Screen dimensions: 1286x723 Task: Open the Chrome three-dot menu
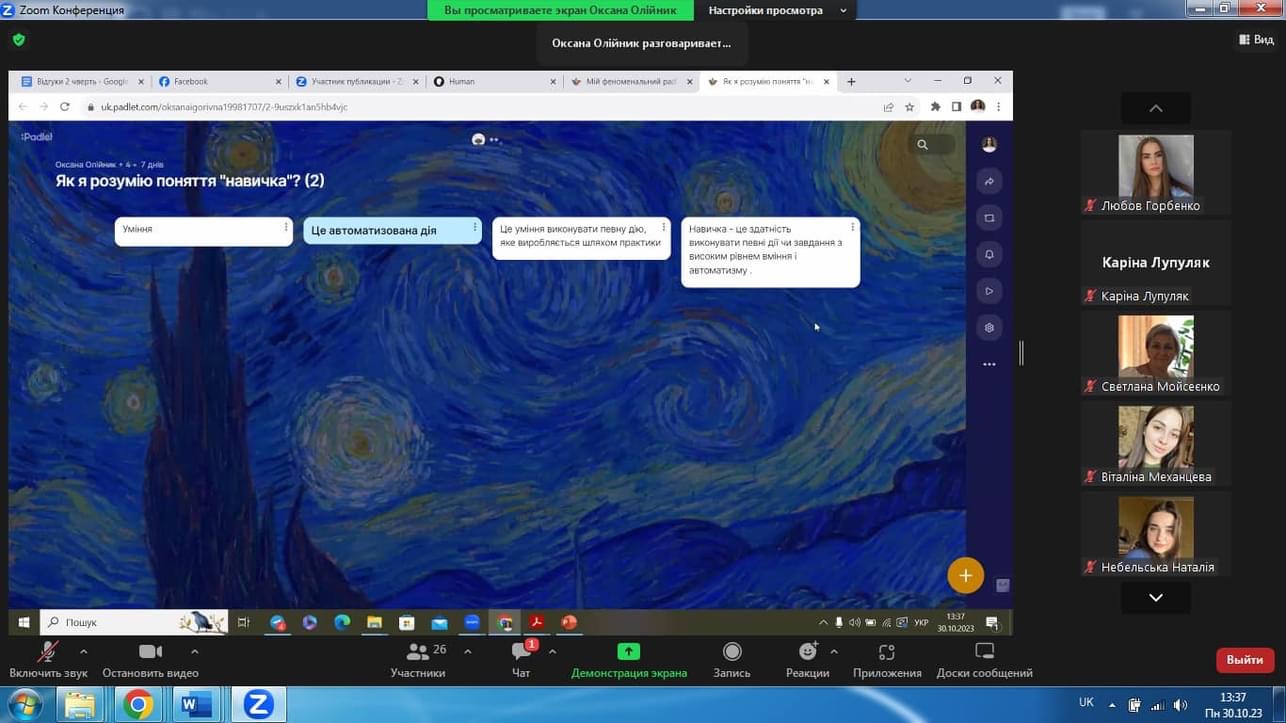point(998,107)
